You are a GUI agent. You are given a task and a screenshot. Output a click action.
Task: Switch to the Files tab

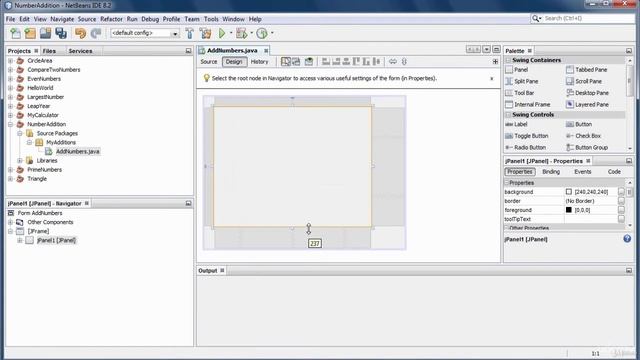point(49,51)
